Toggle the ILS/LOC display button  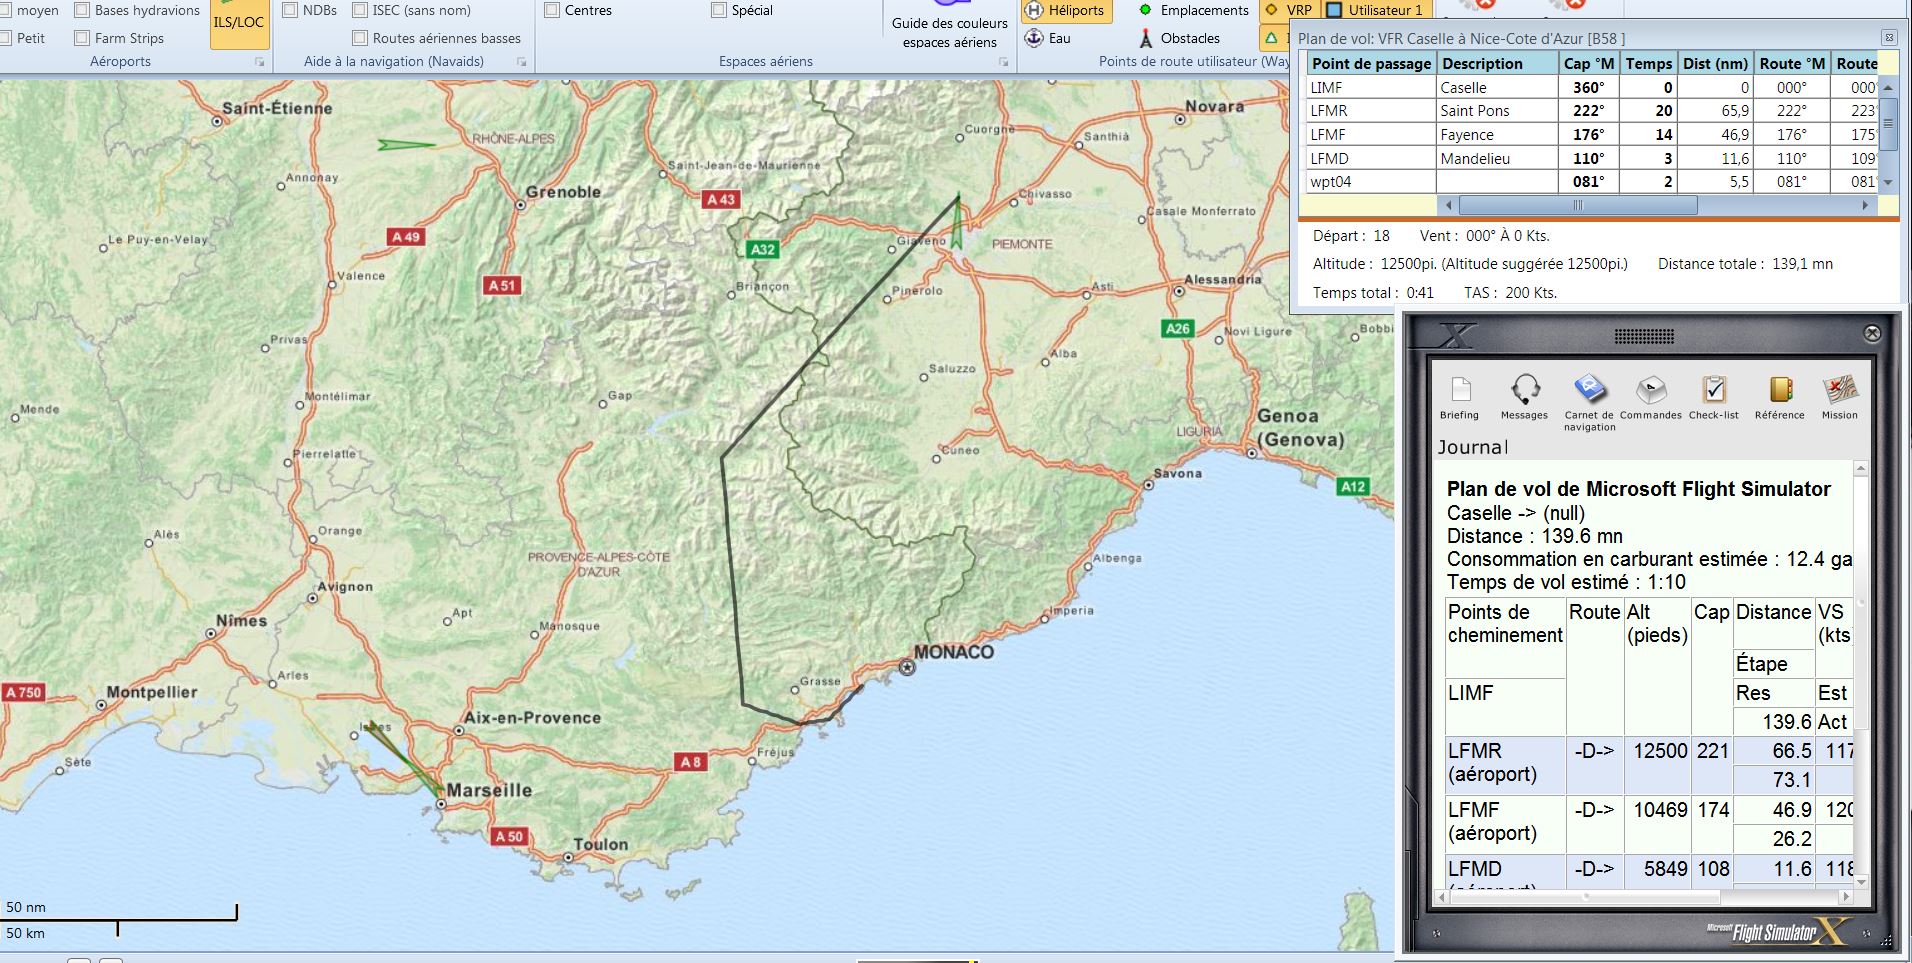(x=239, y=24)
